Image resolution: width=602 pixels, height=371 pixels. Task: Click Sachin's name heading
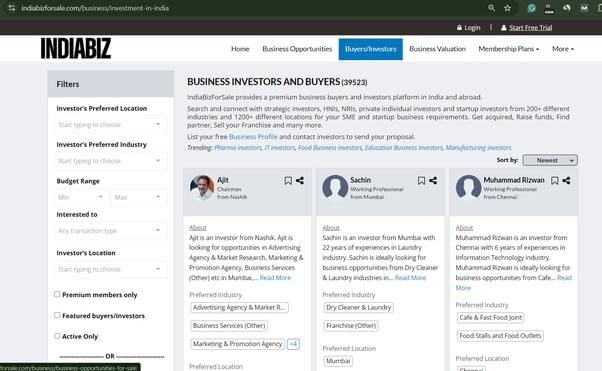click(x=361, y=180)
